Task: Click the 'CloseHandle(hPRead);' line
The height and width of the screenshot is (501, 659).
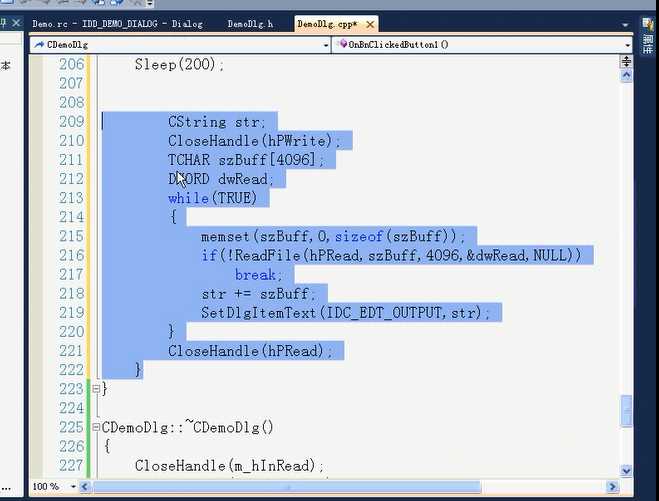Action: pyautogui.click(x=250, y=351)
